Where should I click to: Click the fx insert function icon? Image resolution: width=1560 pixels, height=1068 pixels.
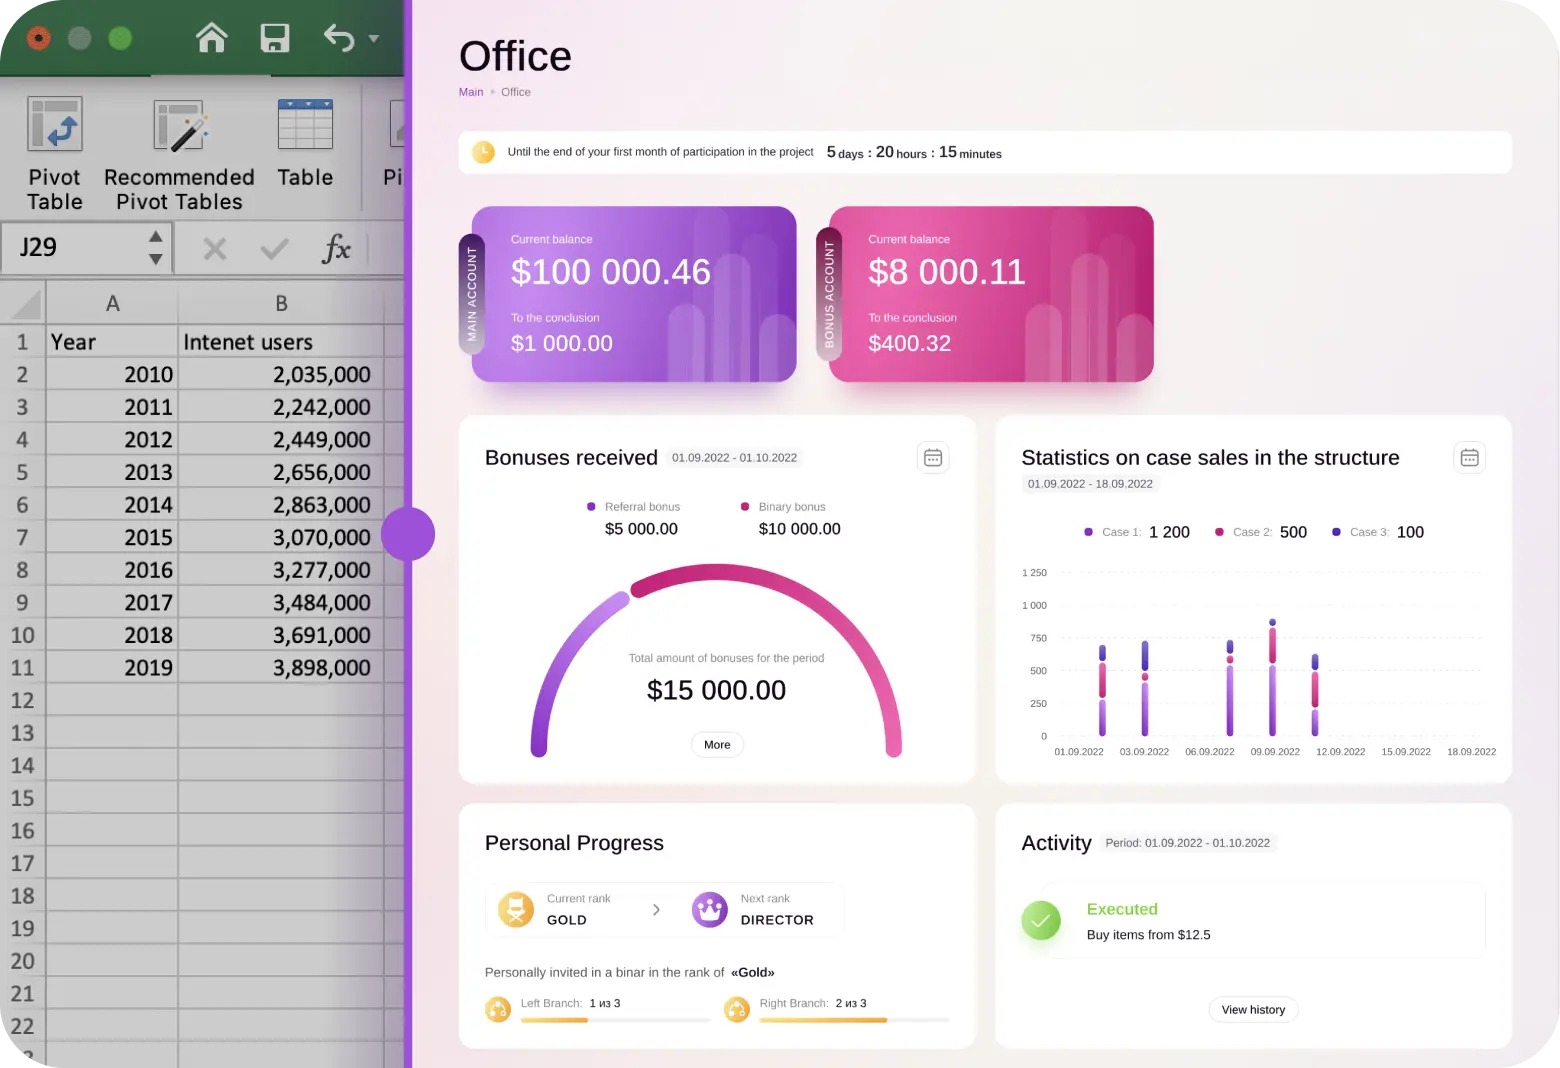(x=336, y=248)
